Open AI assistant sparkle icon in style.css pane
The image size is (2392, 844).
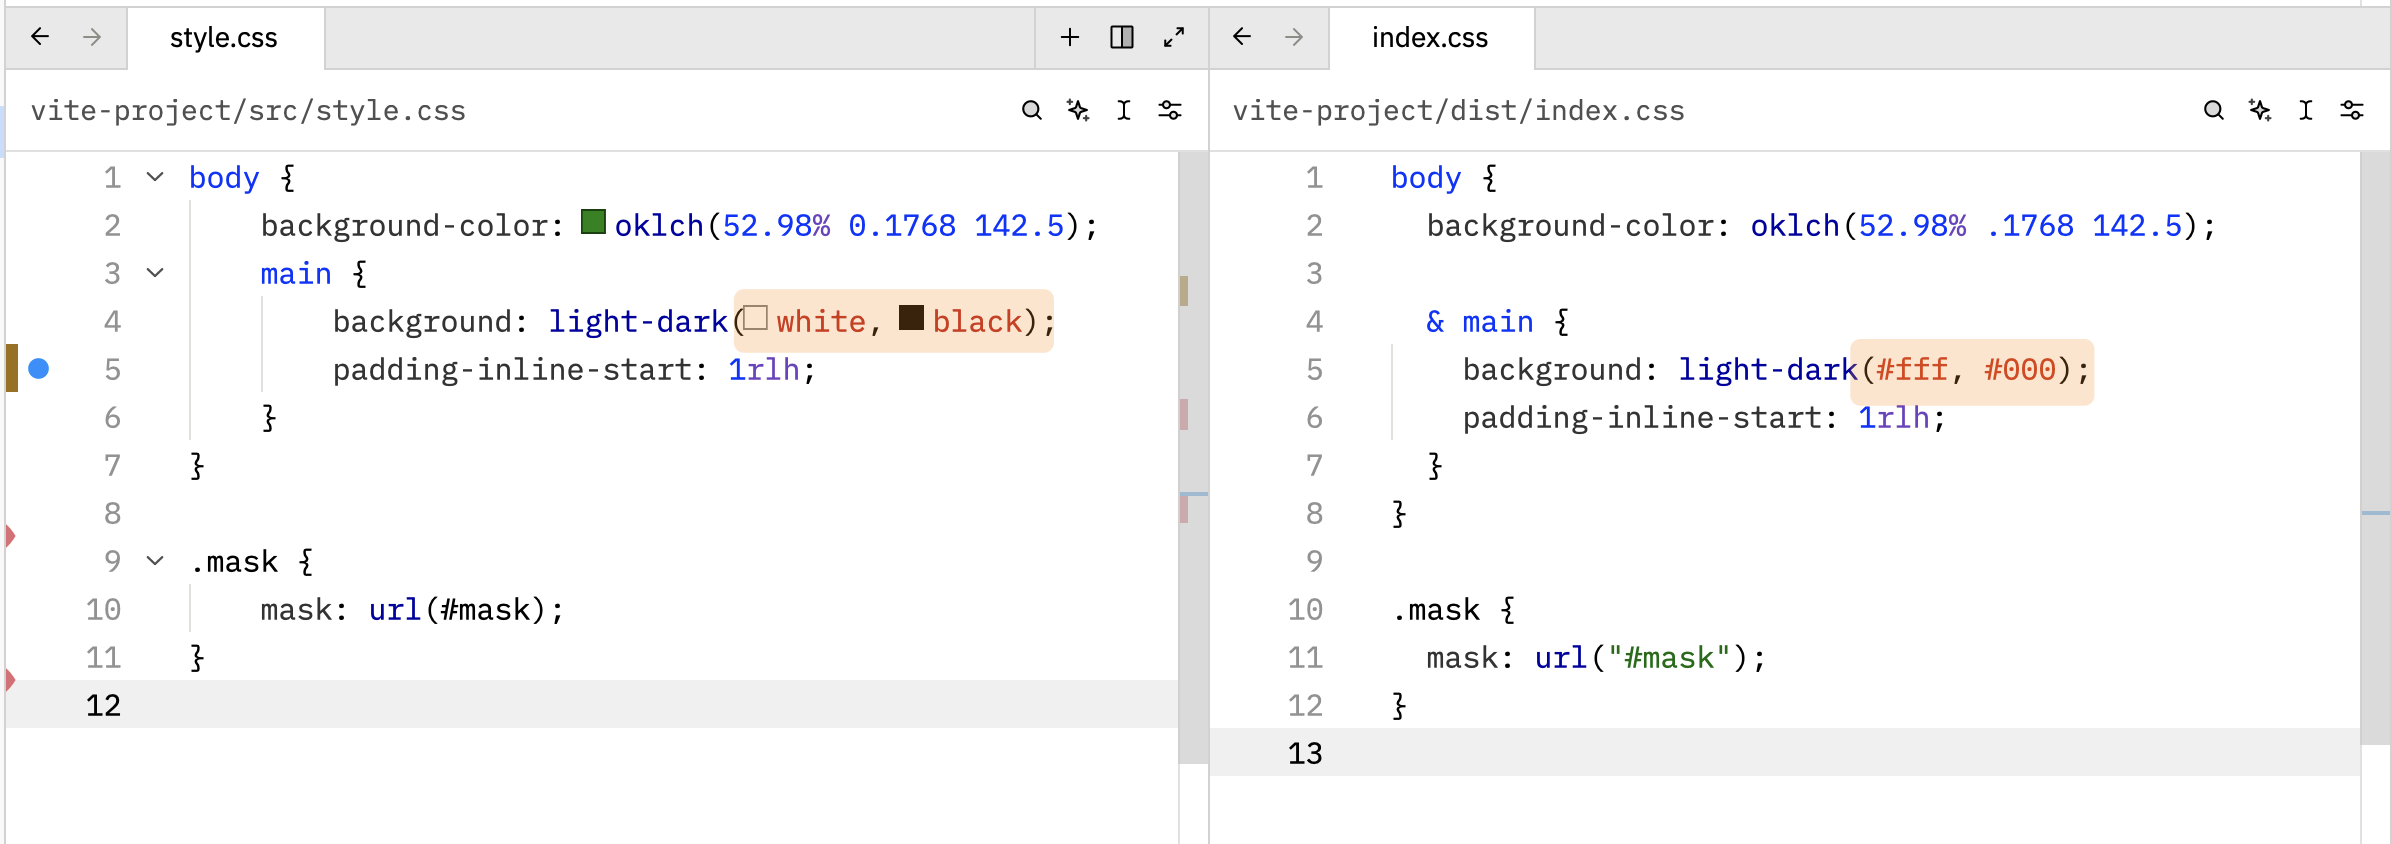click(1078, 110)
